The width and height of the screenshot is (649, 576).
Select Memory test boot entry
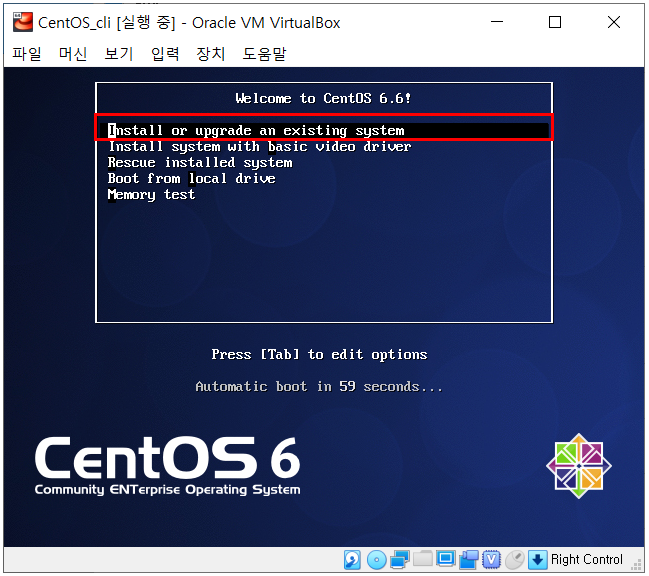[x=151, y=194]
